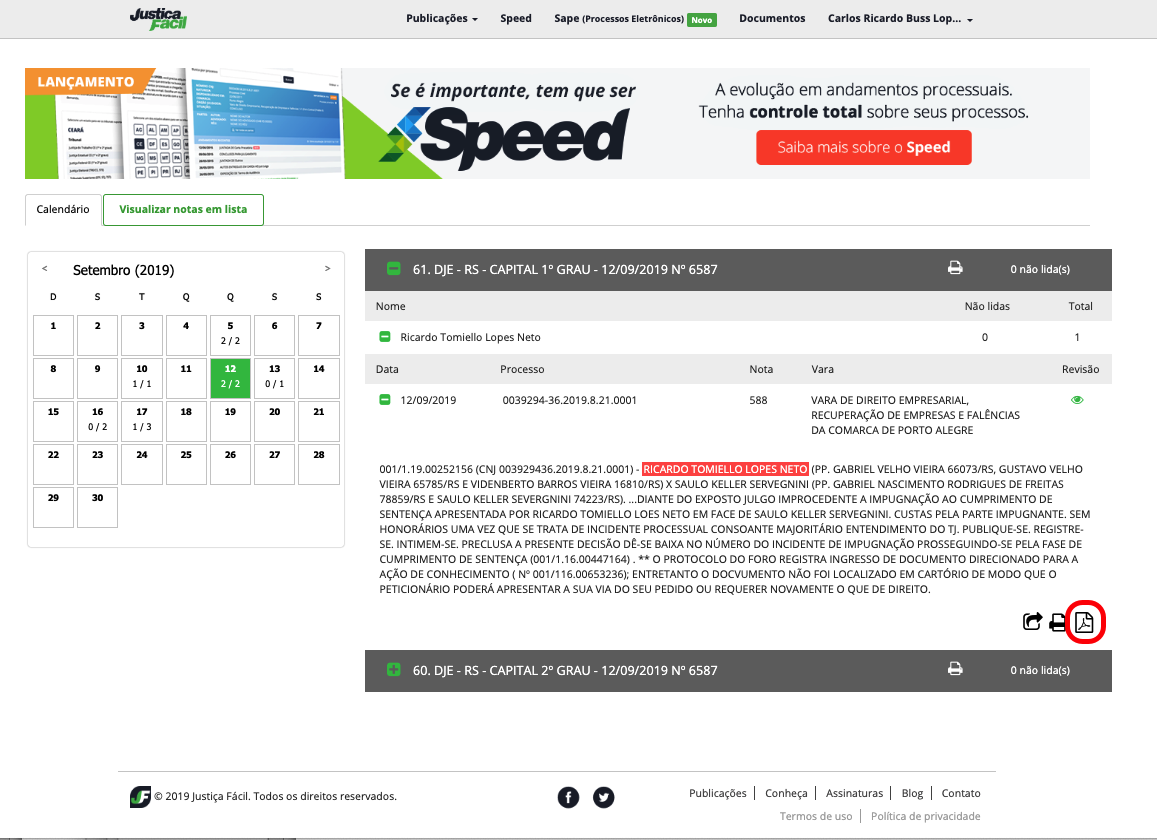Screen dimensions: 1157x840
Task: Select September 12 in the calendar
Action: [x=230, y=378]
